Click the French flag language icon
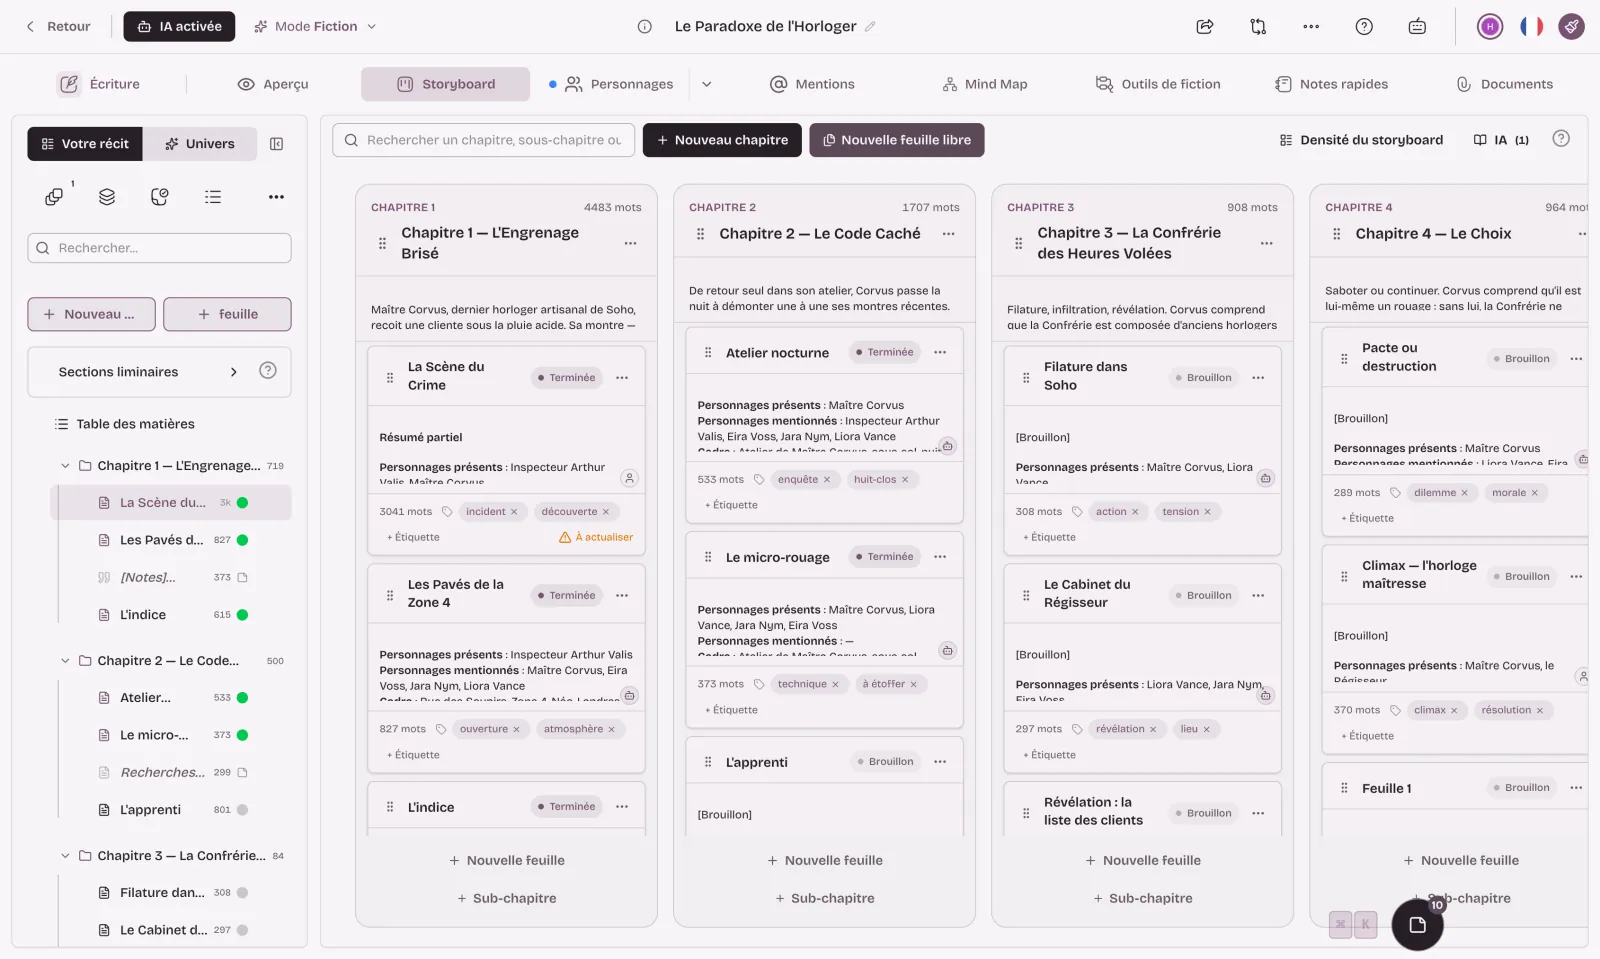 click(1531, 27)
